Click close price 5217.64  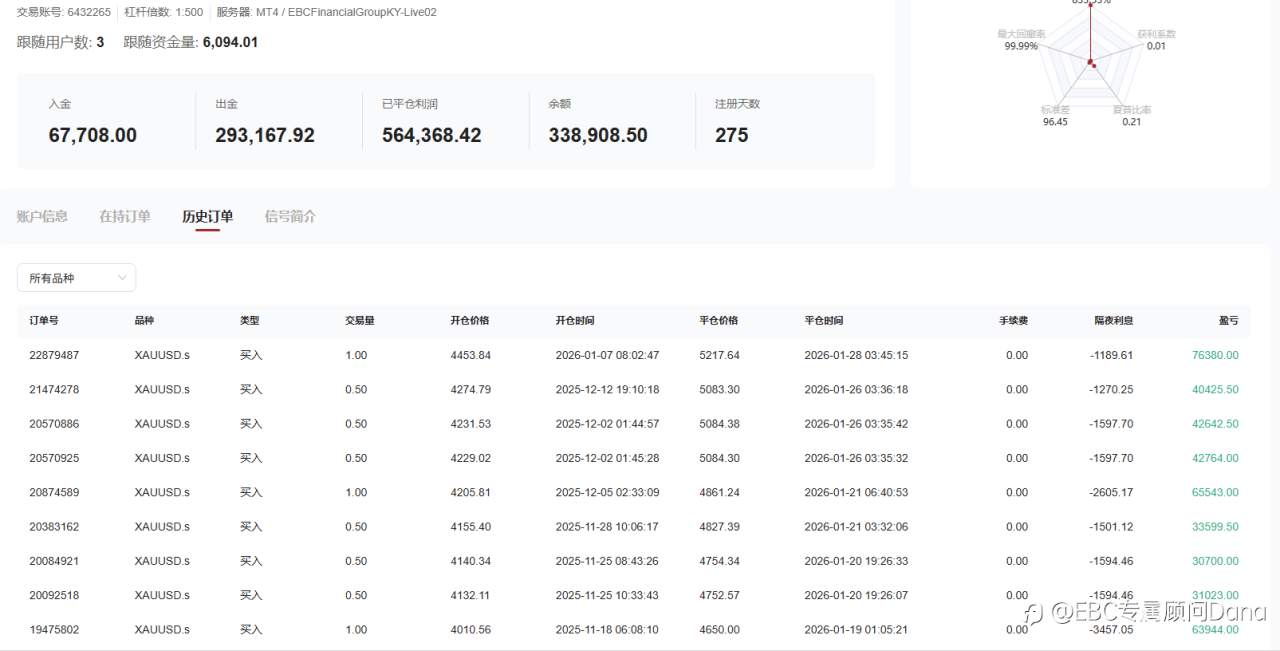(x=719, y=355)
